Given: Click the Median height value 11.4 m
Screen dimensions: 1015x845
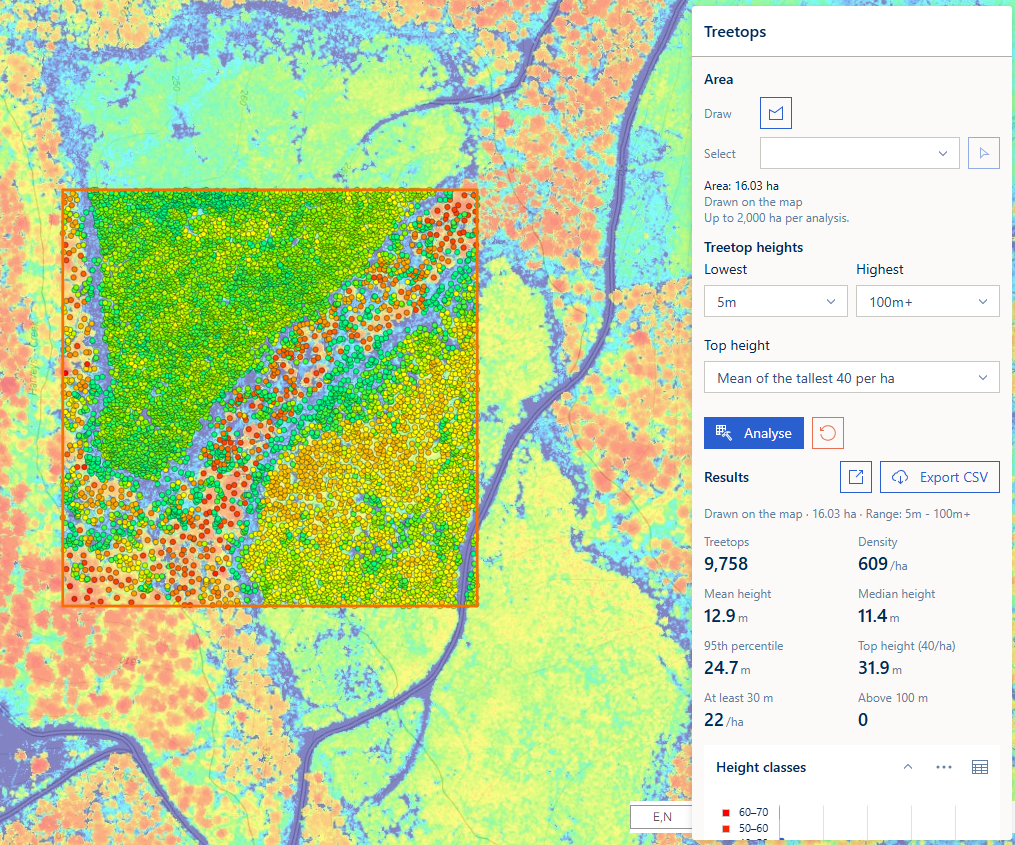Looking at the screenshot, I should [x=878, y=616].
